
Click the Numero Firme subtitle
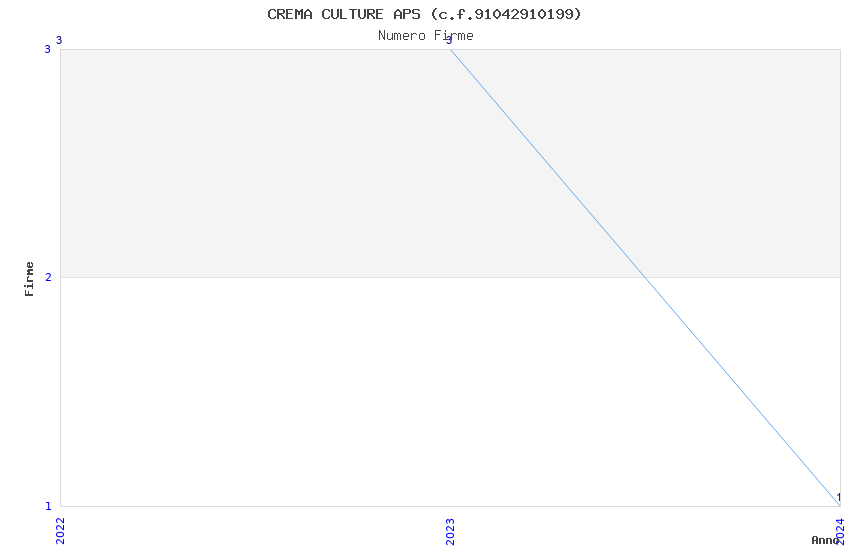click(426, 35)
